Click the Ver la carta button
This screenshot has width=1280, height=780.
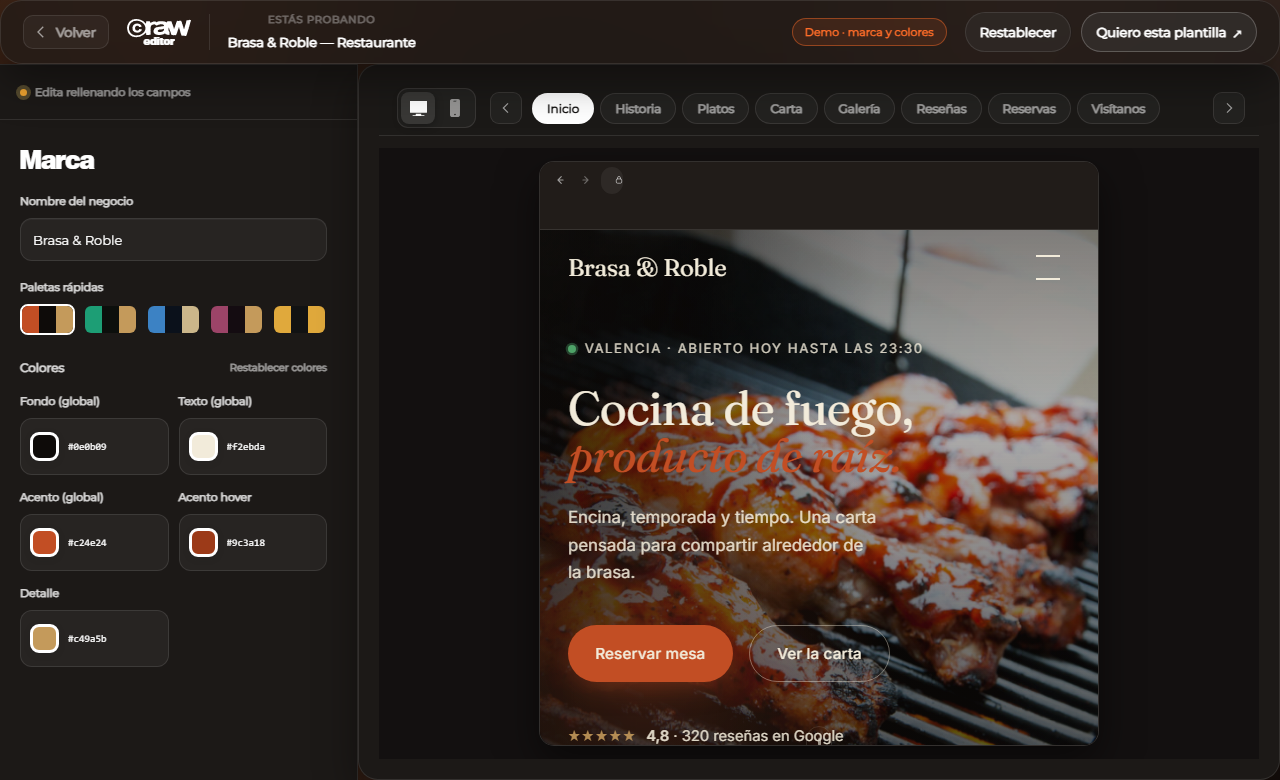[x=819, y=654]
